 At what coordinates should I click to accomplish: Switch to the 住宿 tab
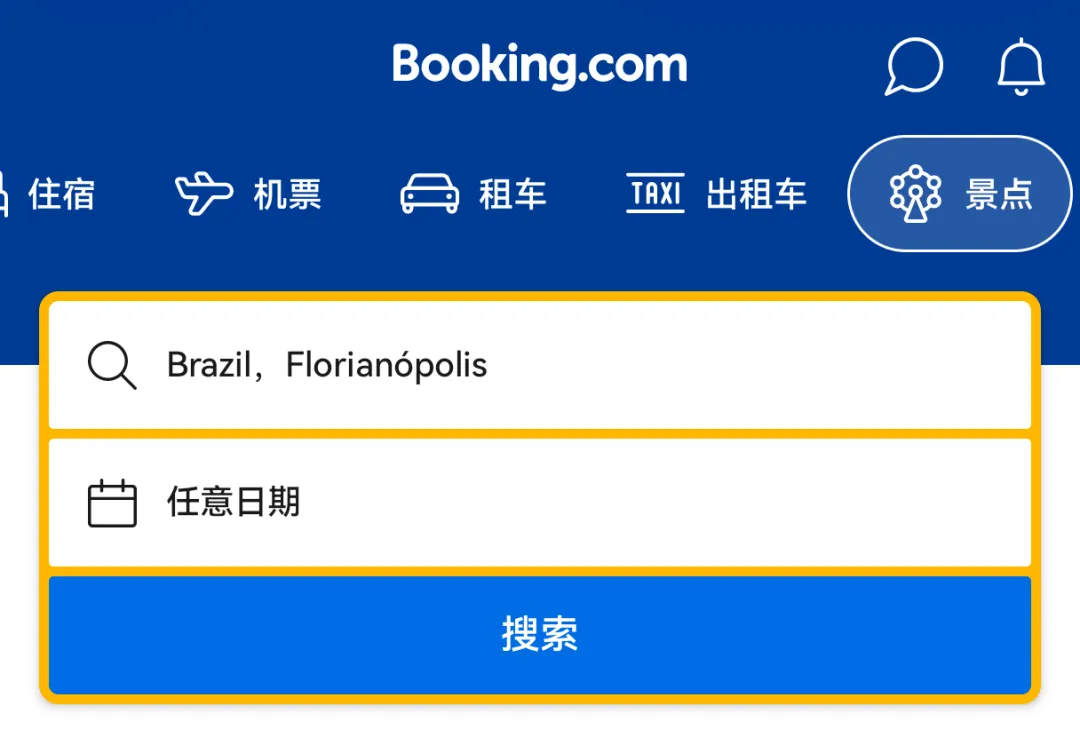click(x=61, y=194)
